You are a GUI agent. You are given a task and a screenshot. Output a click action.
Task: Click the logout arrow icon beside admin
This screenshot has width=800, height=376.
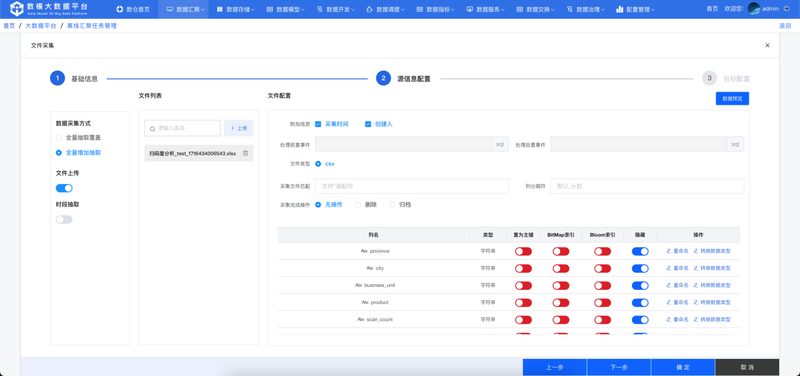coord(786,9)
